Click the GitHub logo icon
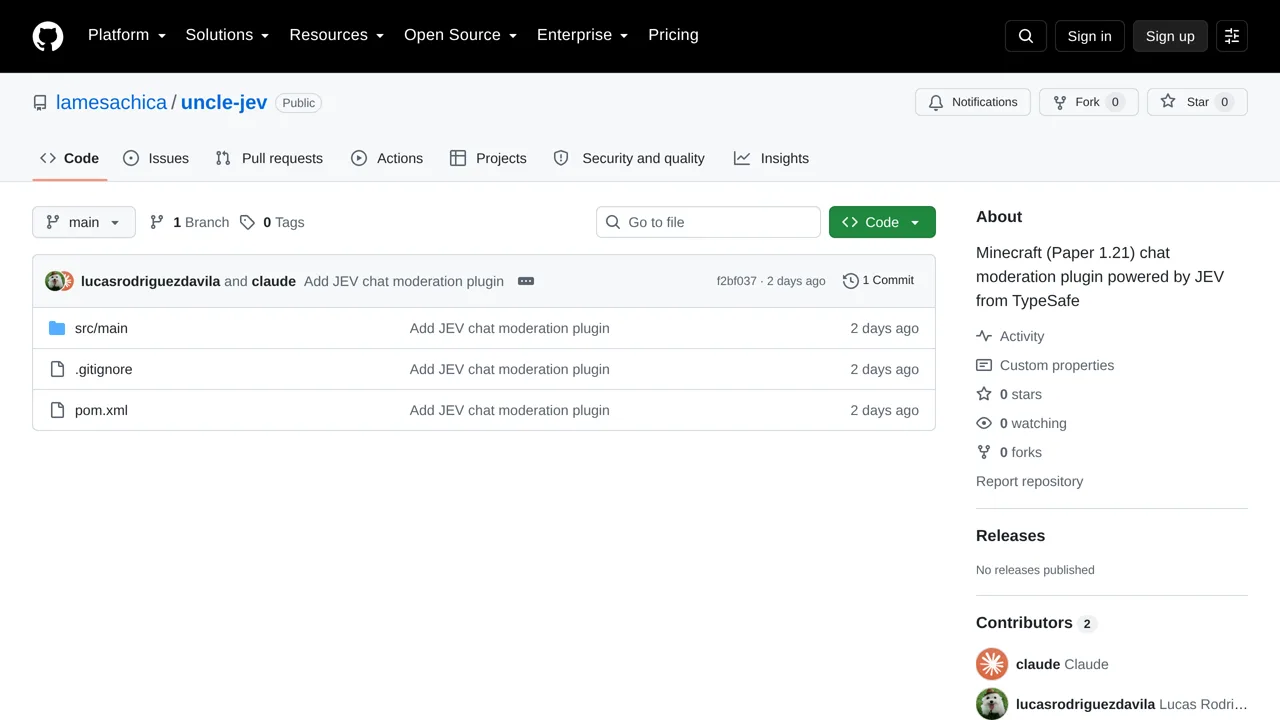The image size is (1280, 720). pyautogui.click(x=48, y=36)
